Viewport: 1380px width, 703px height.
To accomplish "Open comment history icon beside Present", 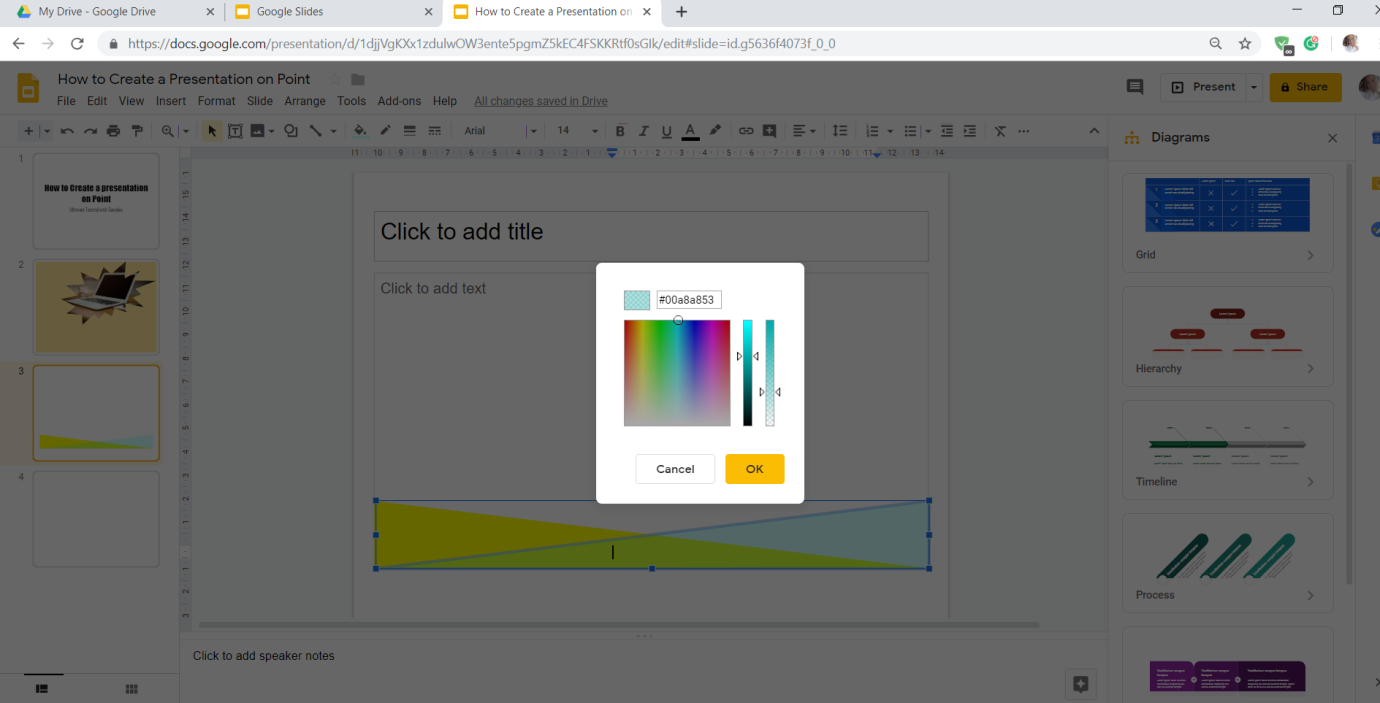I will pos(1135,87).
